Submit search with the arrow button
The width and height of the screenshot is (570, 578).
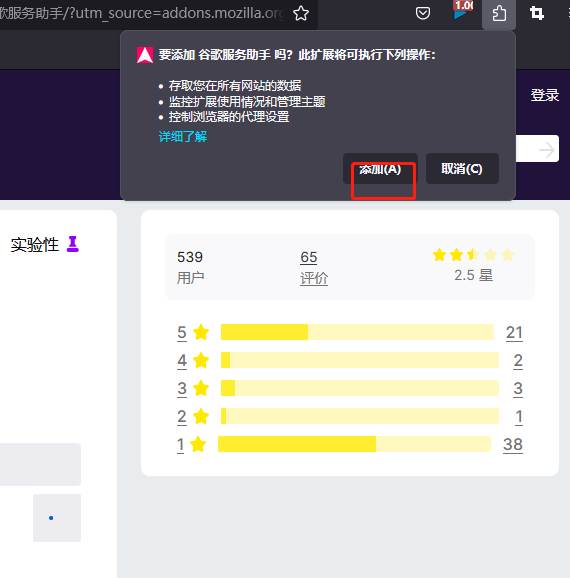(546, 150)
